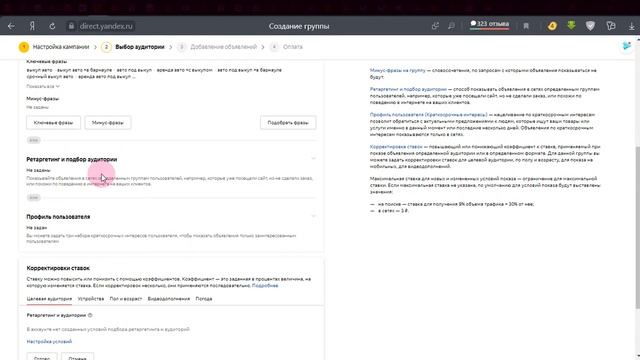Viewport: 640px width, 360px height.
Task: Expand the Показать все phrases link
Action: [x=43, y=86]
